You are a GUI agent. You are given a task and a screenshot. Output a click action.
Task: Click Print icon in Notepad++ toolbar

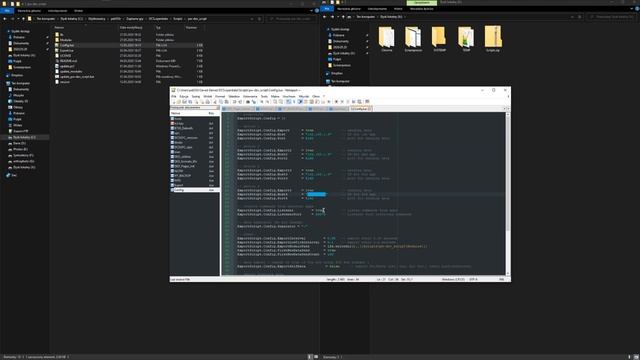(x=208, y=102)
